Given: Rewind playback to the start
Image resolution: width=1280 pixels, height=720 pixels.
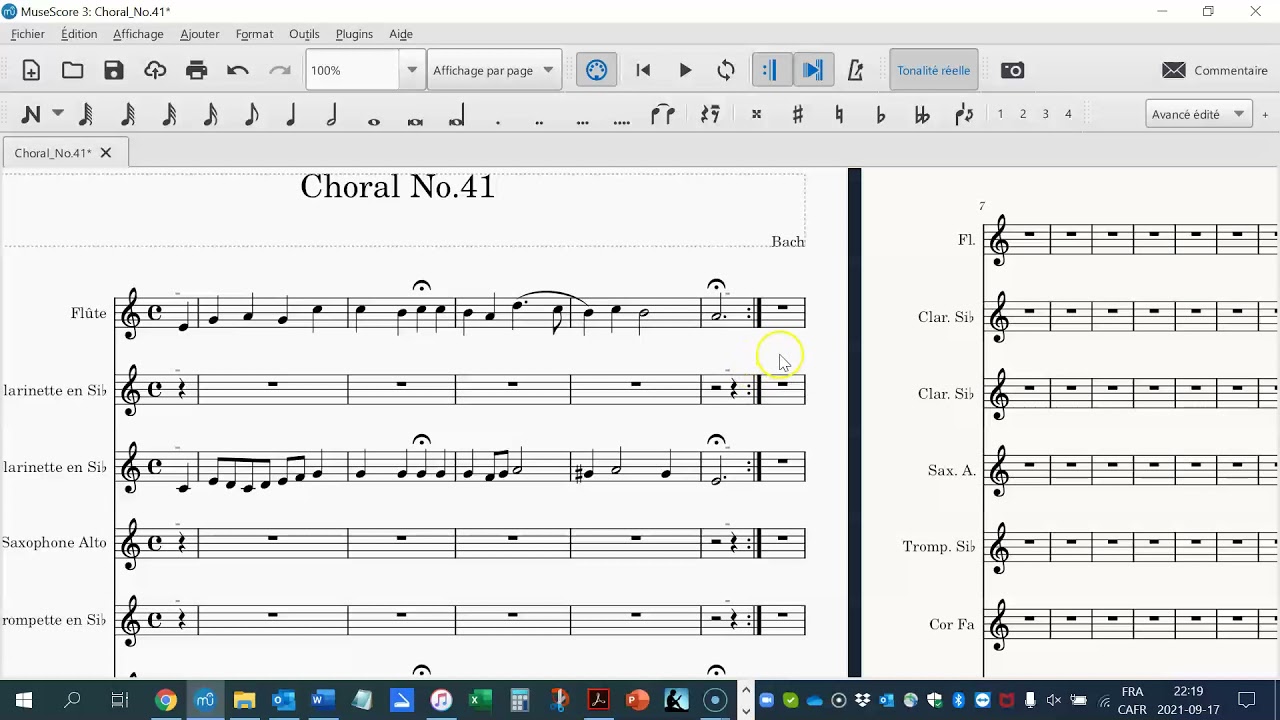Looking at the screenshot, I should pos(643,70).
